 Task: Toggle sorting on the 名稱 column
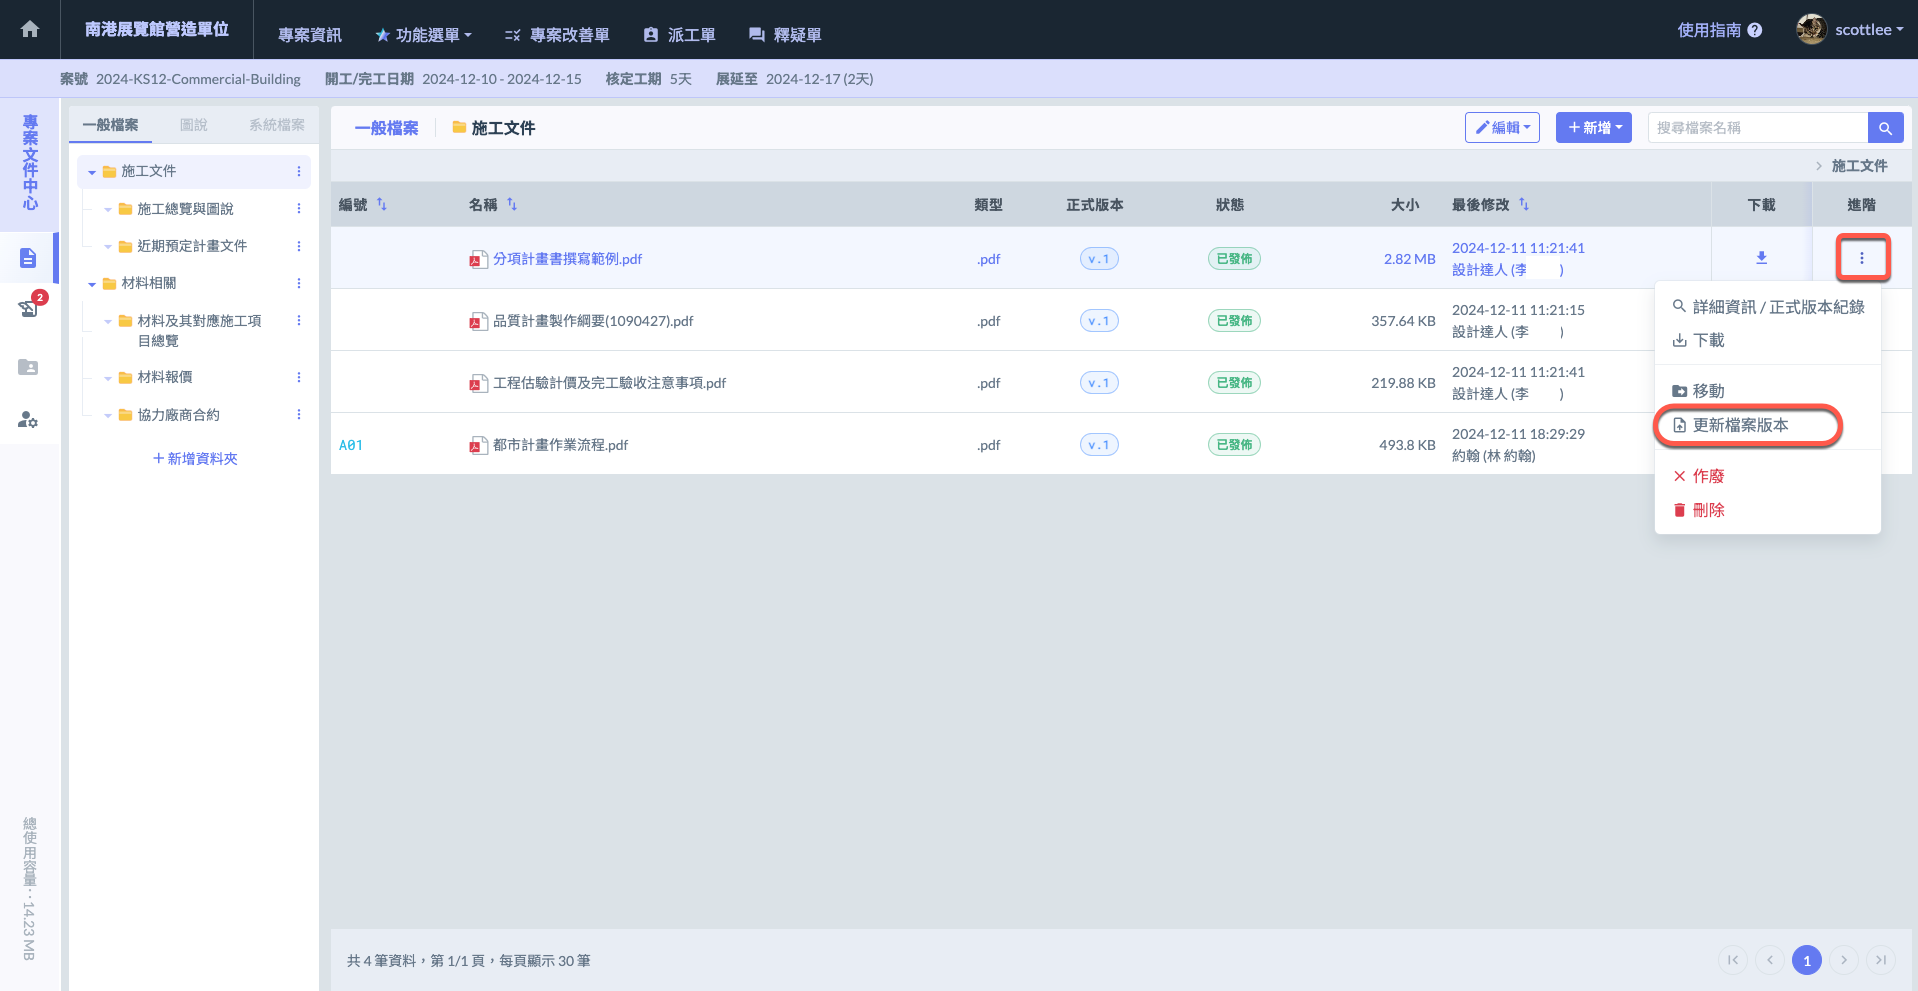[x=512, y=204]
